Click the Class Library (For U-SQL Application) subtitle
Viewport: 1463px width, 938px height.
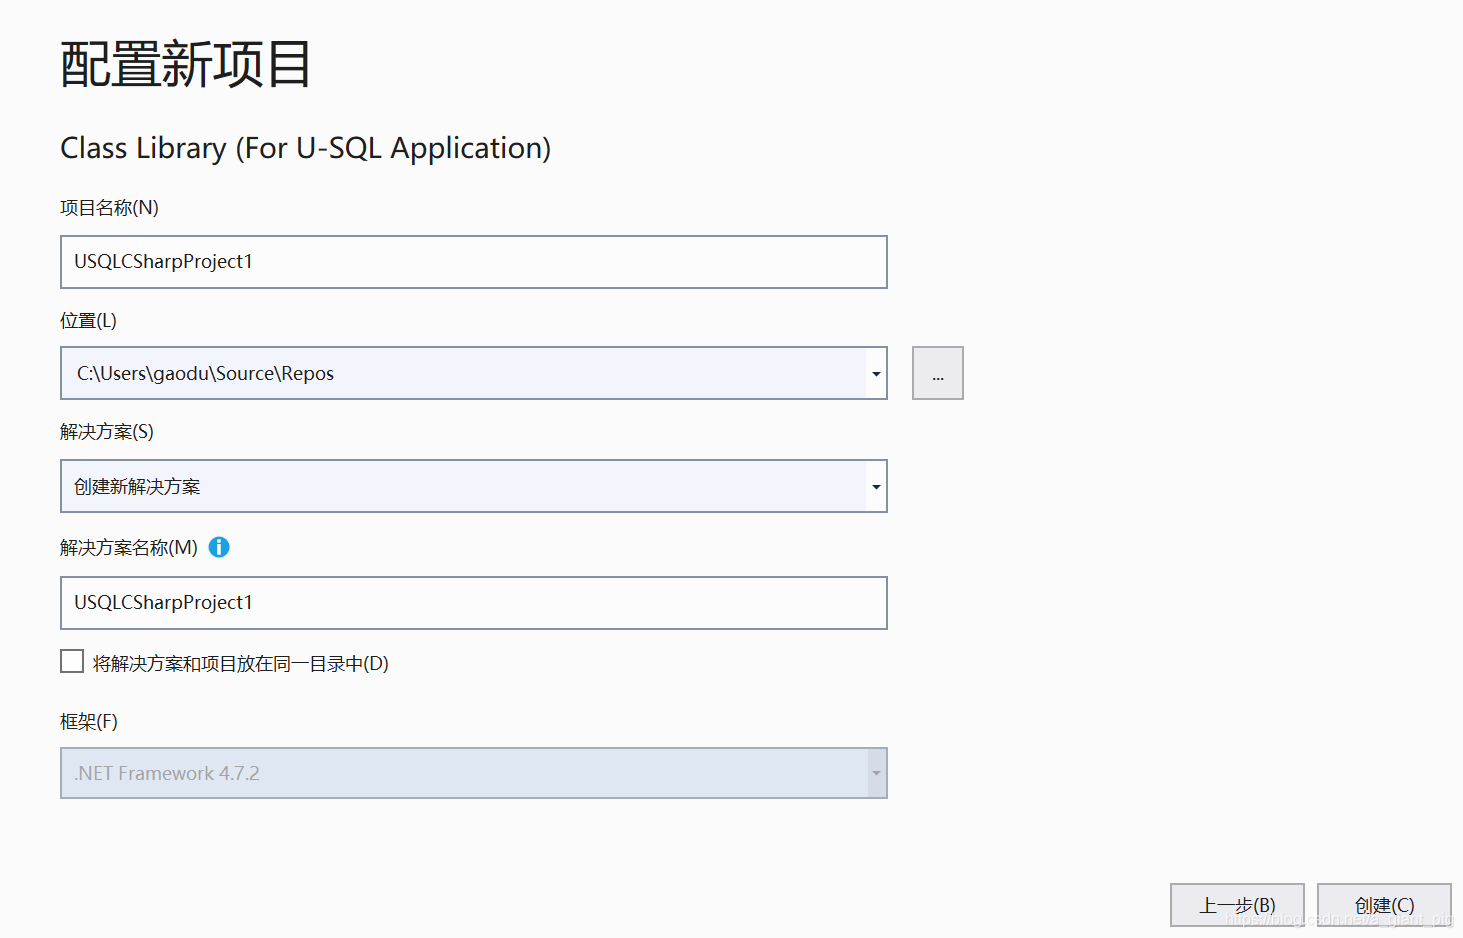[x=306, y=148]
